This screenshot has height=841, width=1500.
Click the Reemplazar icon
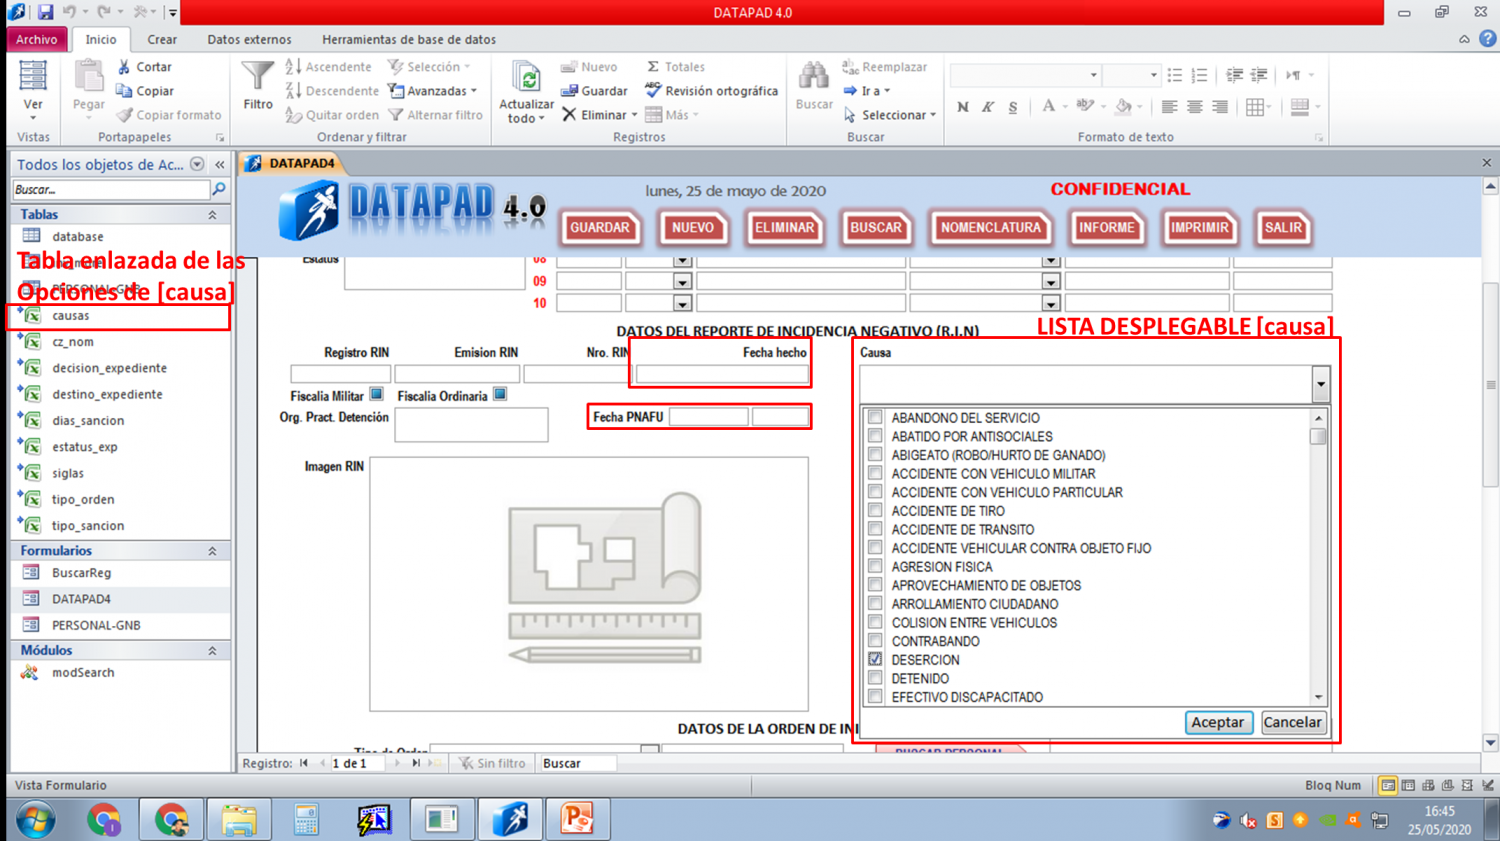(x=850, y=67)
